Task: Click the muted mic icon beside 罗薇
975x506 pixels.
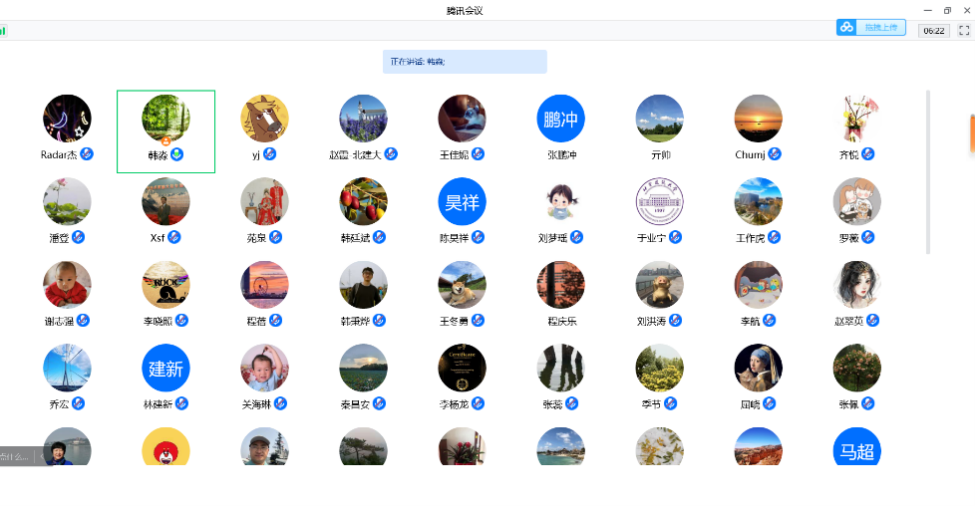Action: coord(868,237)
